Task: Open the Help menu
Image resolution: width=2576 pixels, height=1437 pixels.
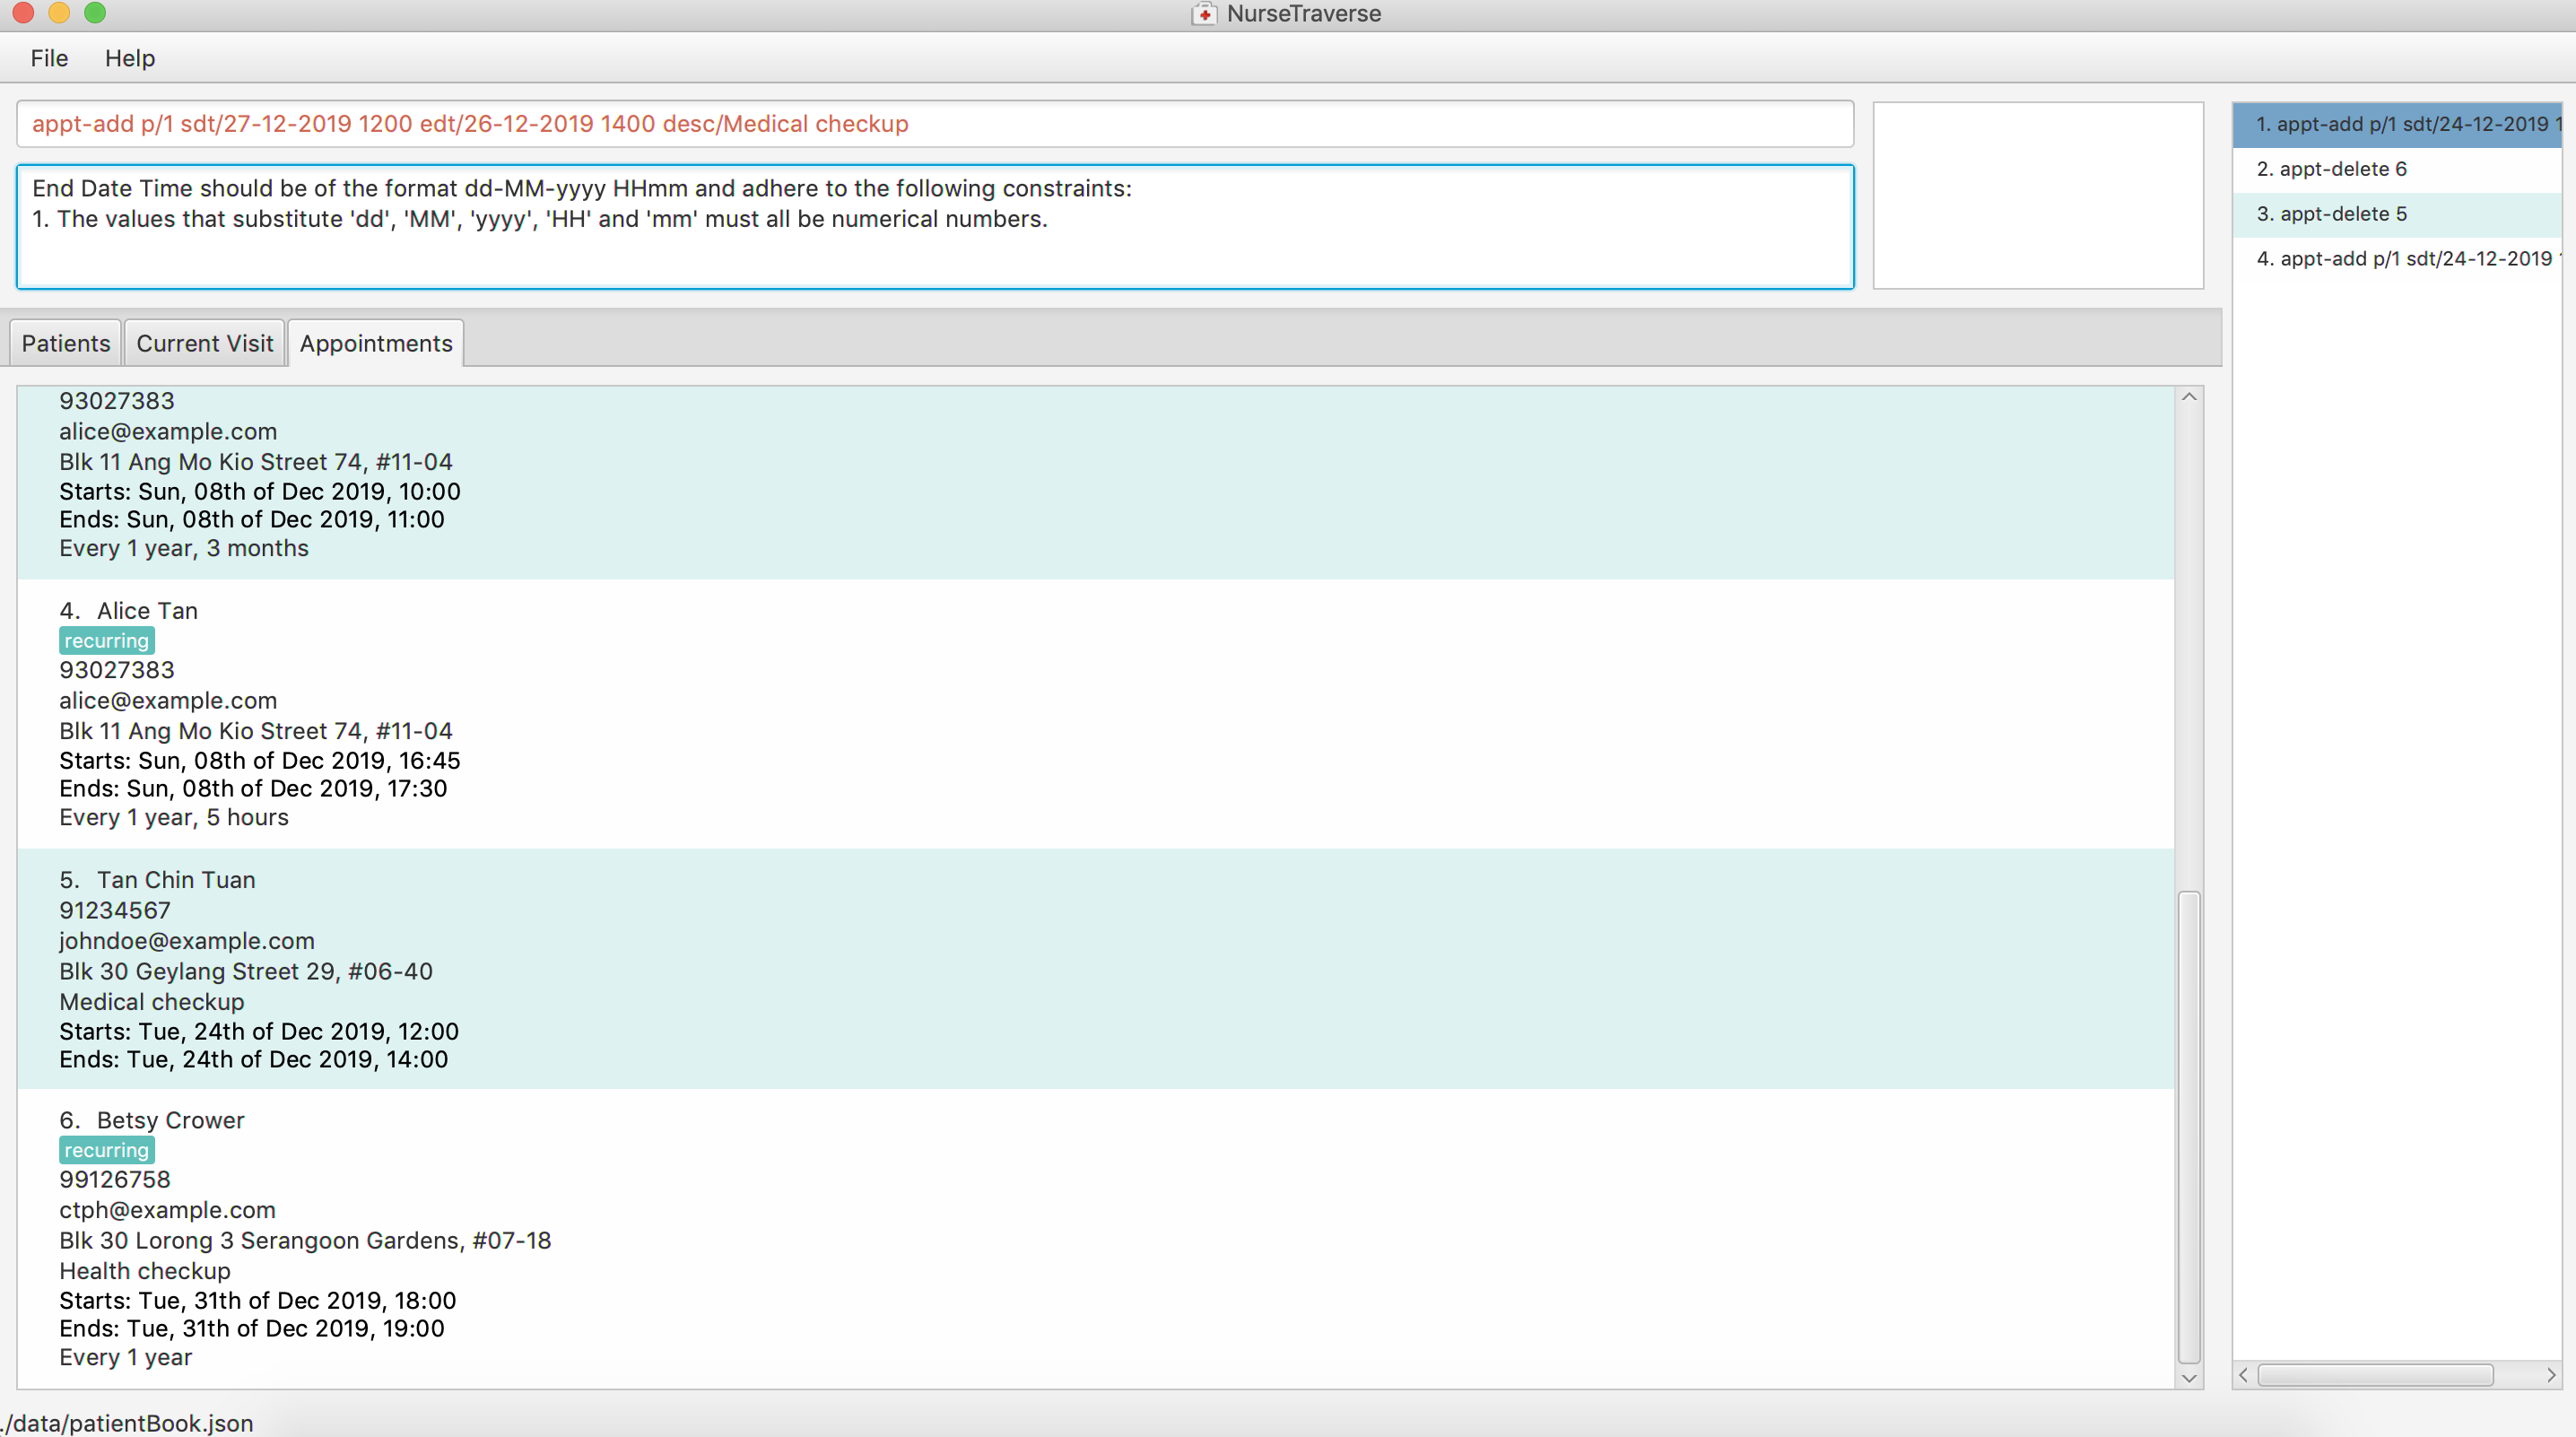Action: tap(130, 58)
